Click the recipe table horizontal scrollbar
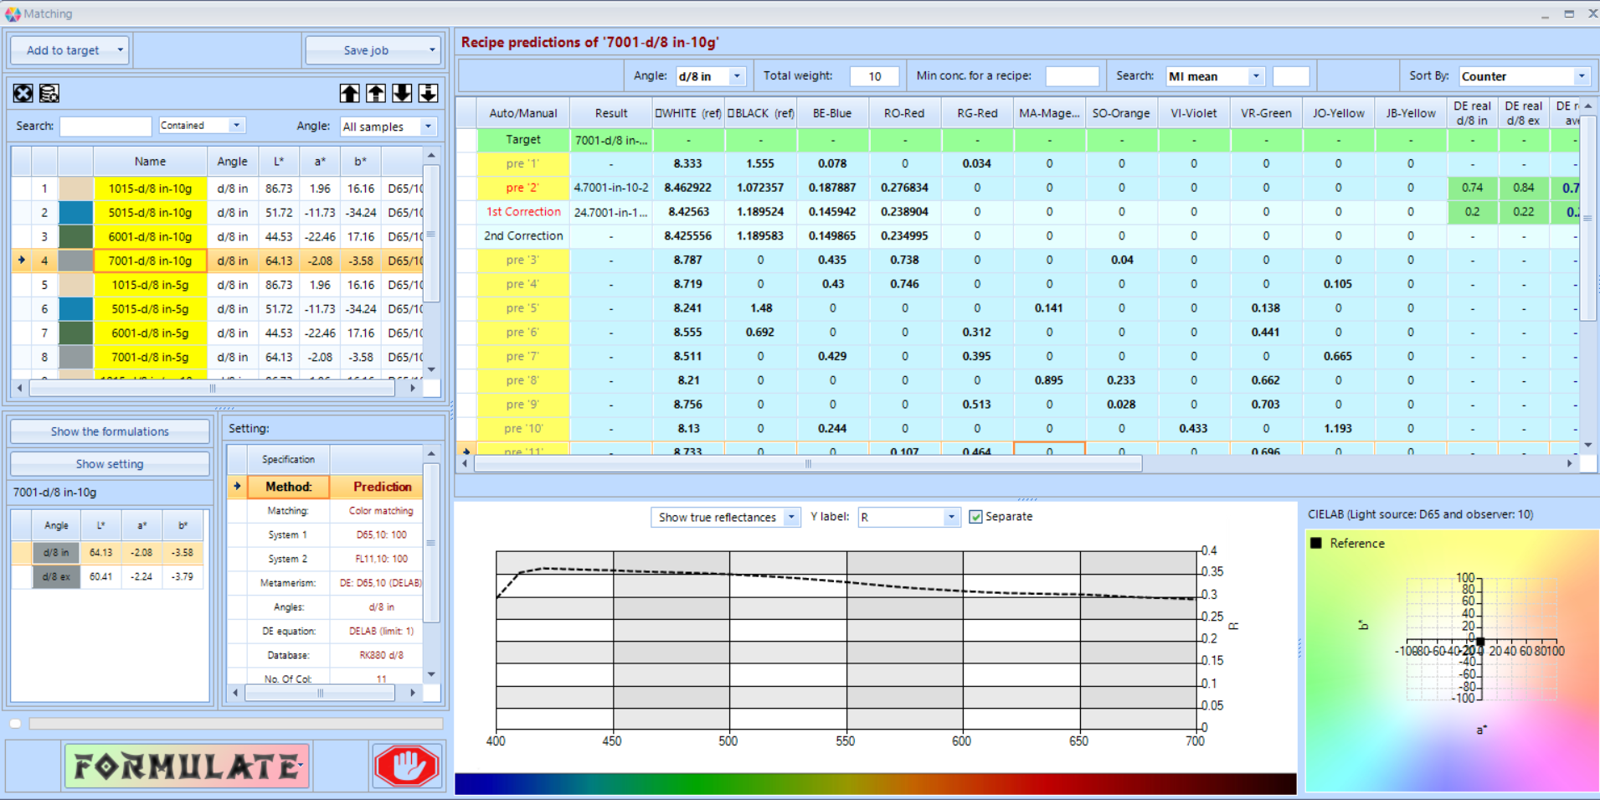Screen dimensions: 1600x800 pyautogui.click(x=808, y=464)
